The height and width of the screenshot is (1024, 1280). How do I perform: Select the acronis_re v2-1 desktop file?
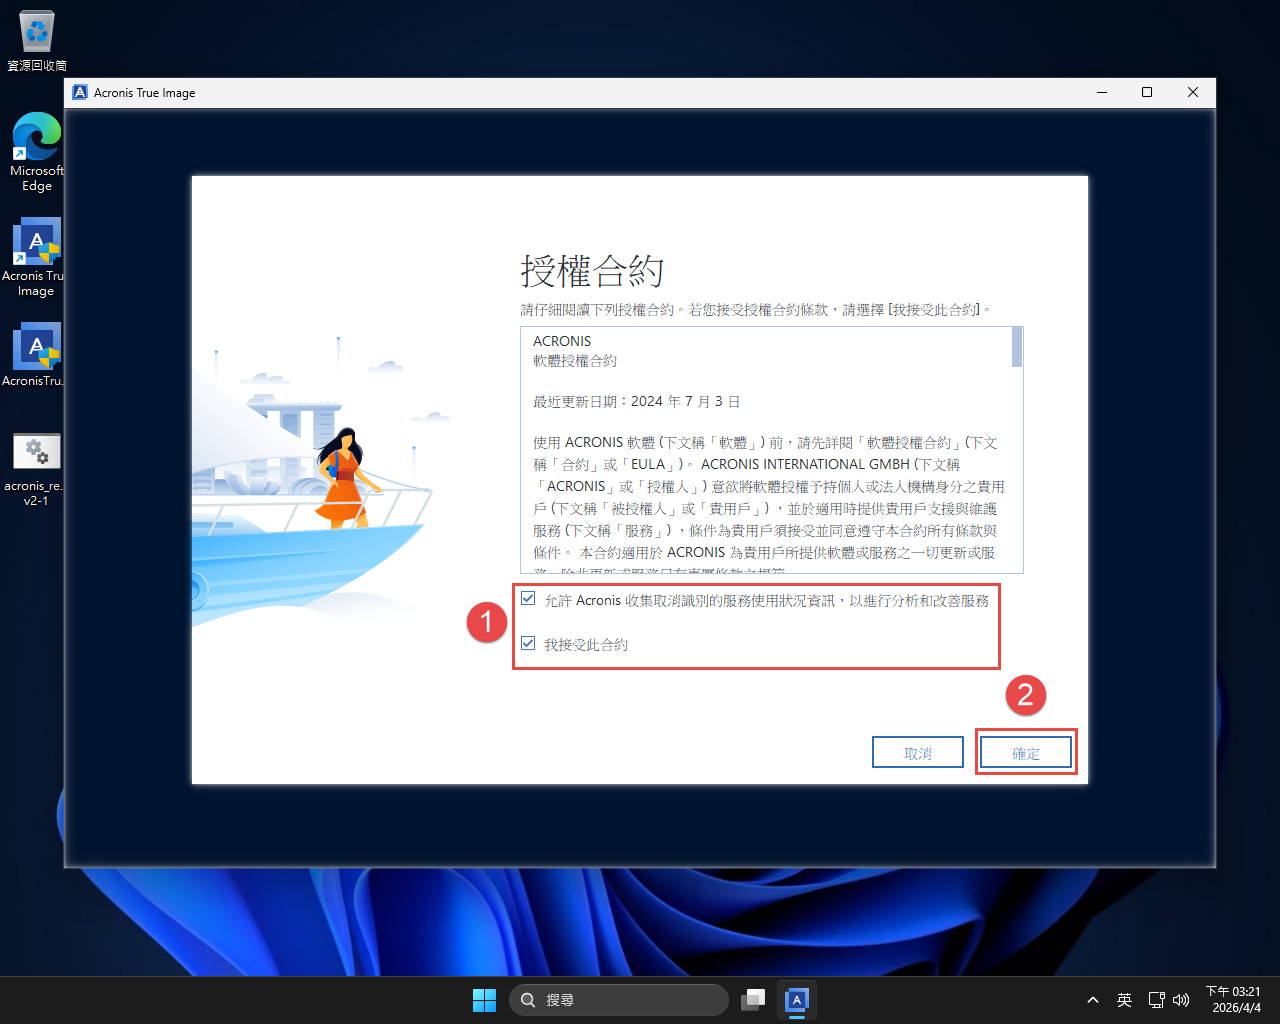(36, 470)
